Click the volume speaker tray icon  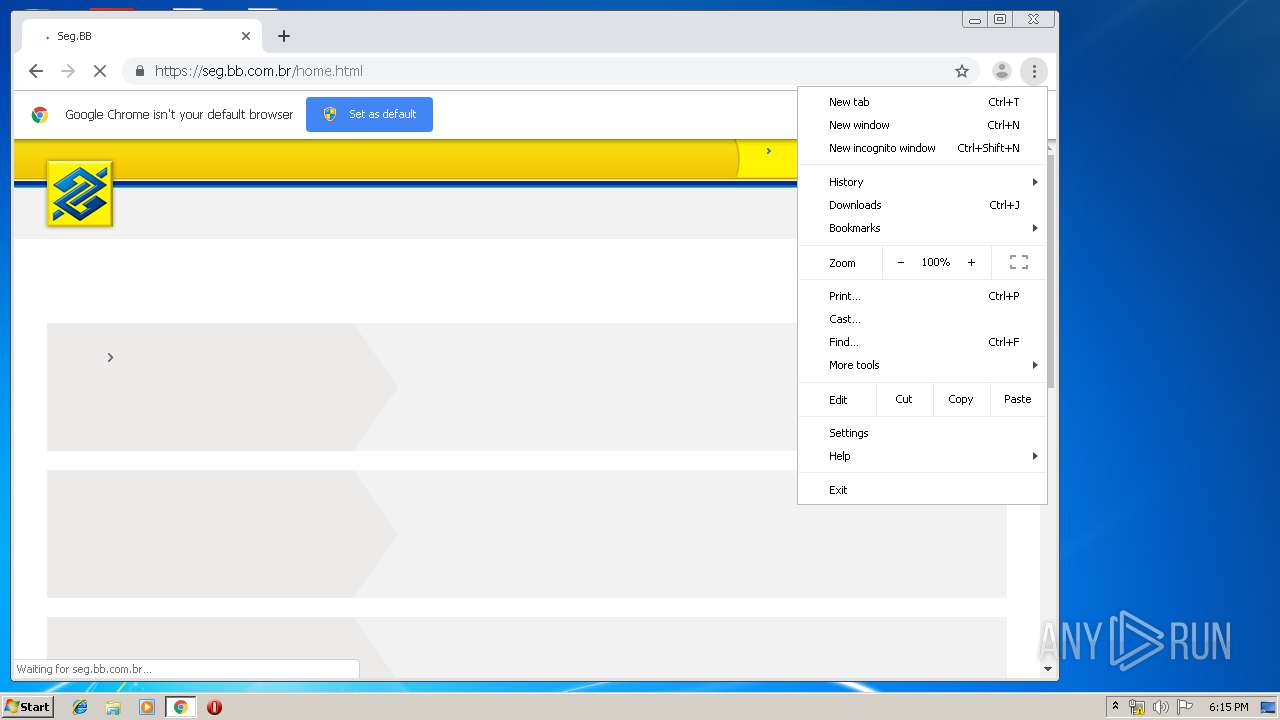pos(1160,707)
